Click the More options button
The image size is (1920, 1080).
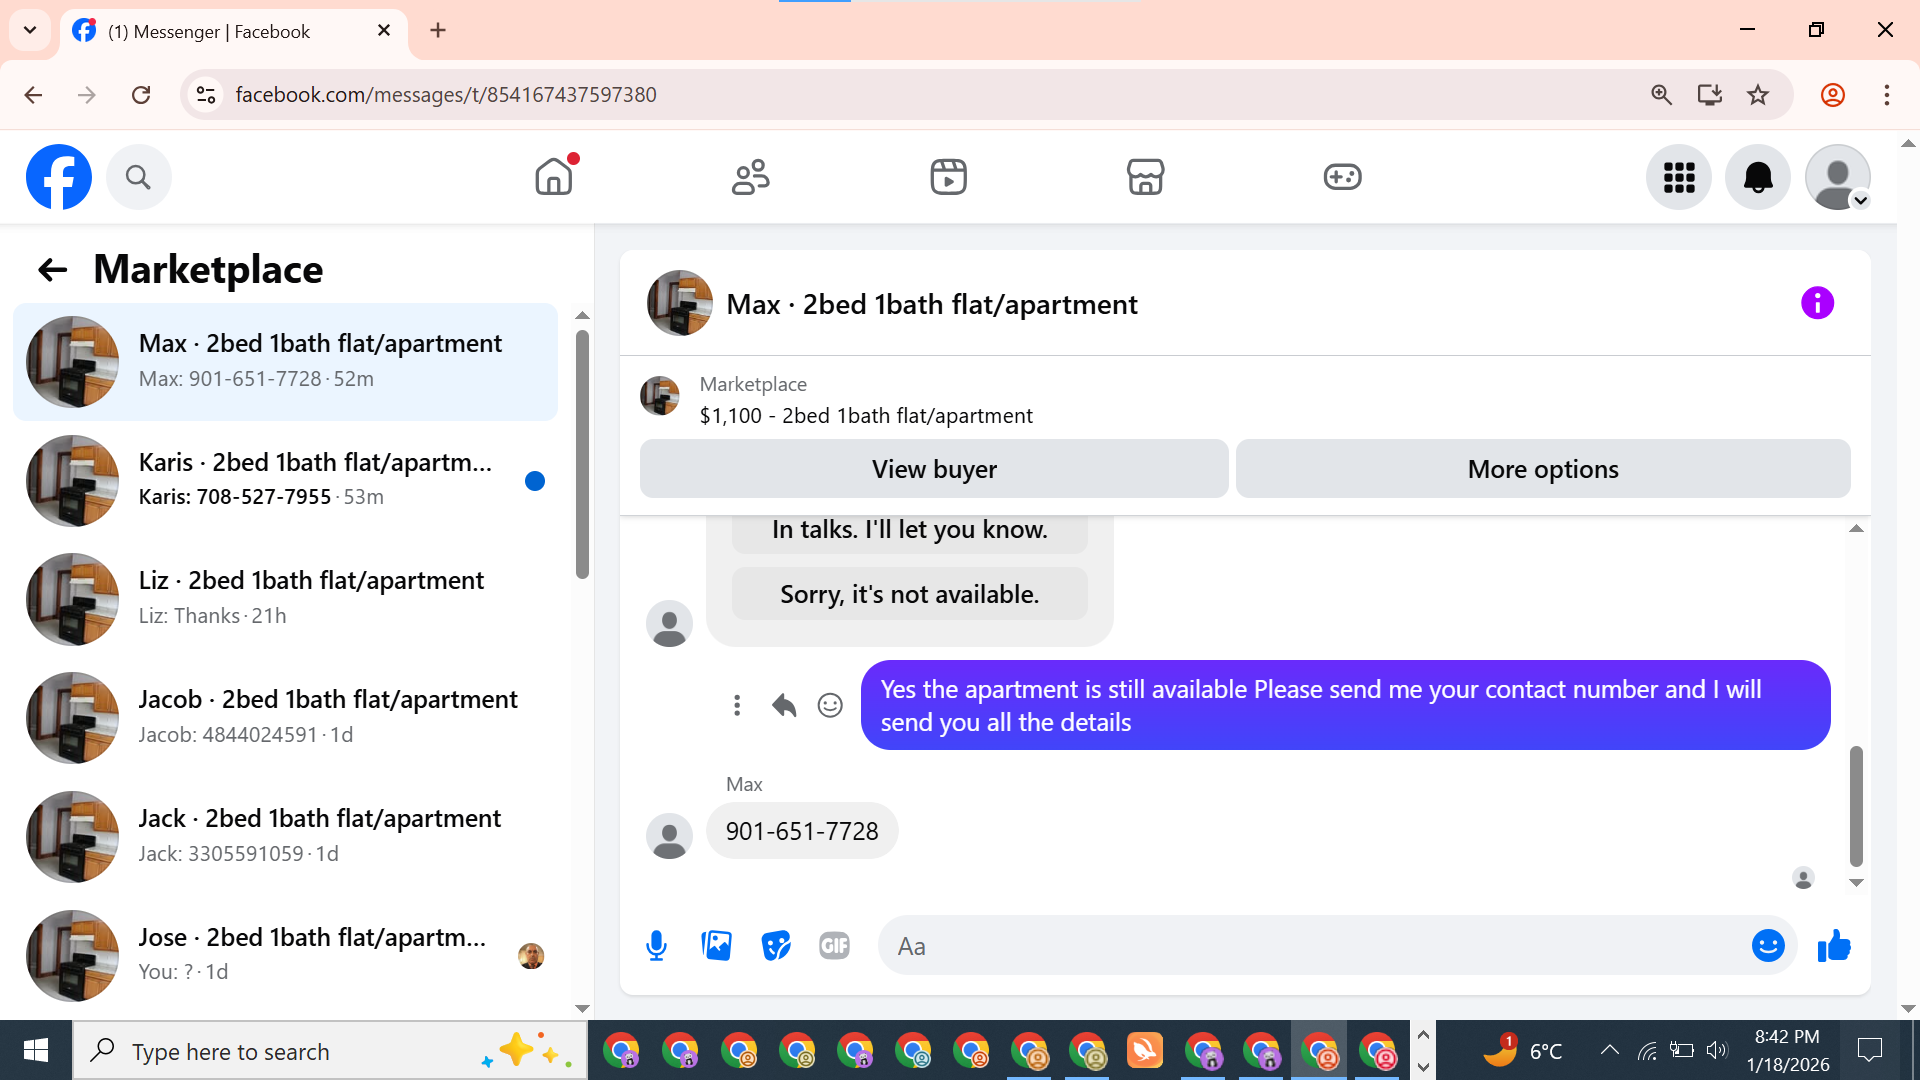[x=1542, y=469]
